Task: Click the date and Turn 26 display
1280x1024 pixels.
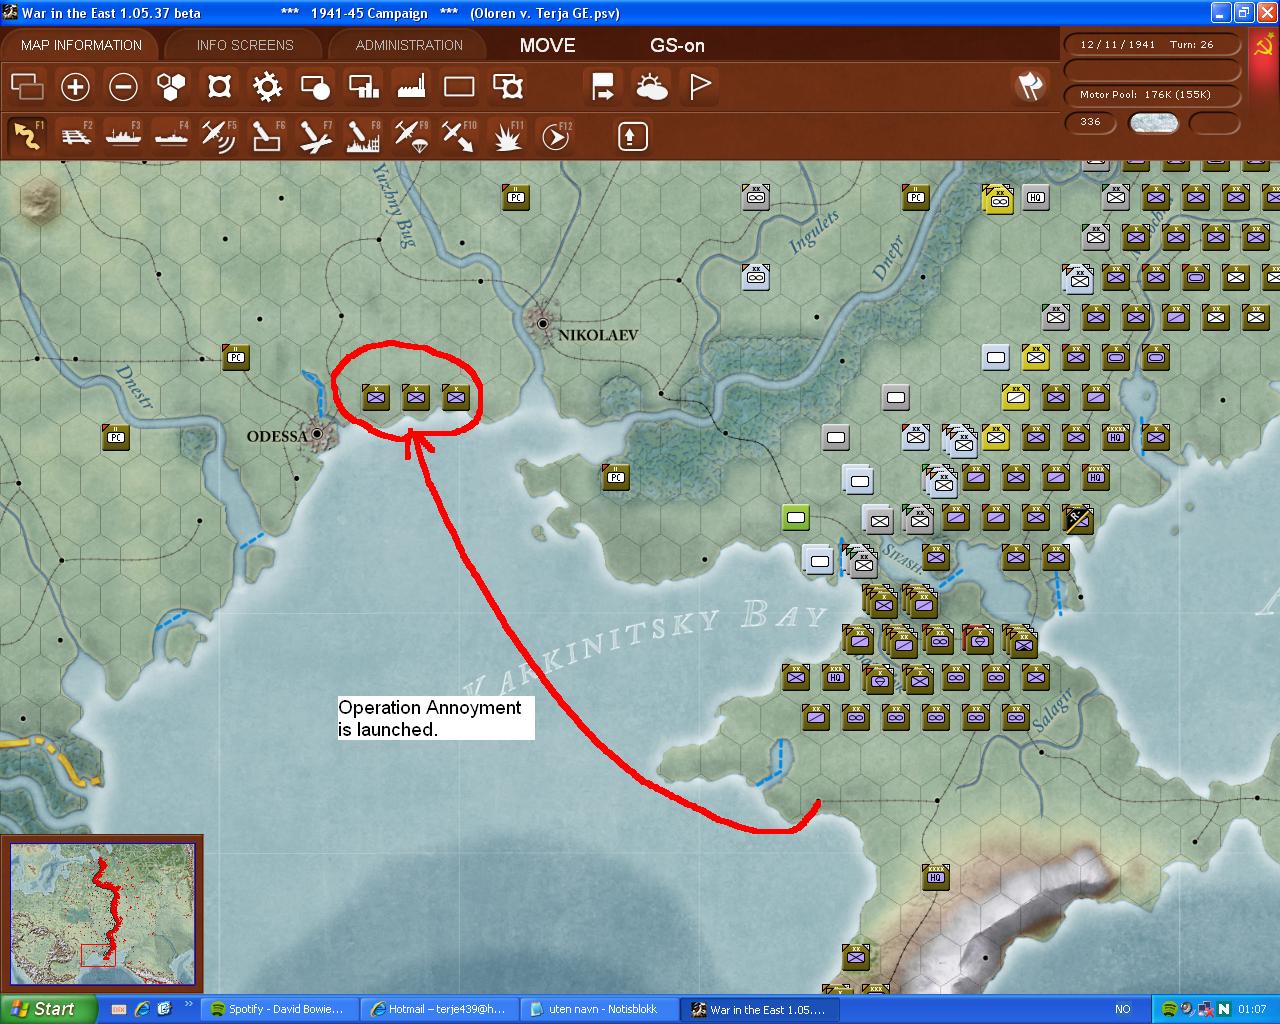Action: click(x=1152, y=45)
